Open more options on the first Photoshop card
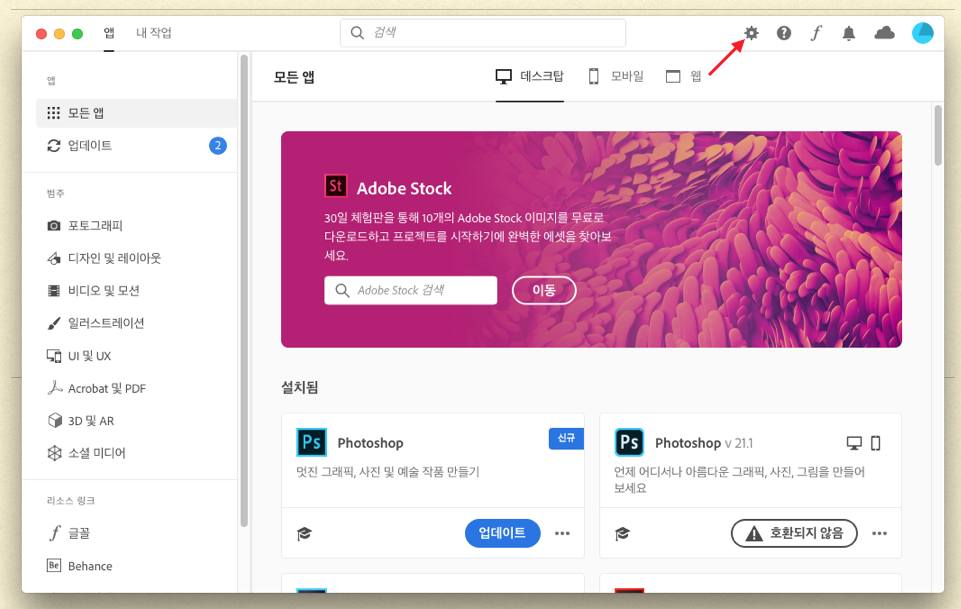 click(562, 534)
